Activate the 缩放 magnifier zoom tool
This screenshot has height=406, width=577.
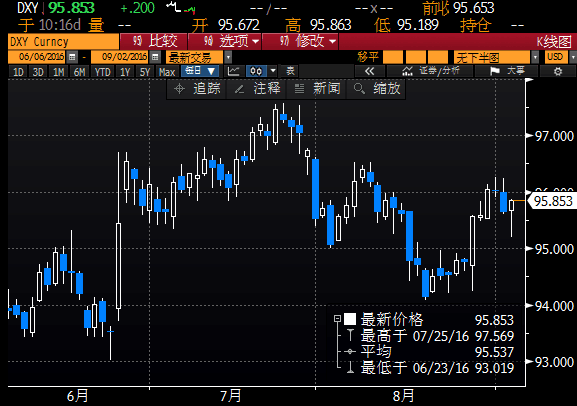coord(377,89)
